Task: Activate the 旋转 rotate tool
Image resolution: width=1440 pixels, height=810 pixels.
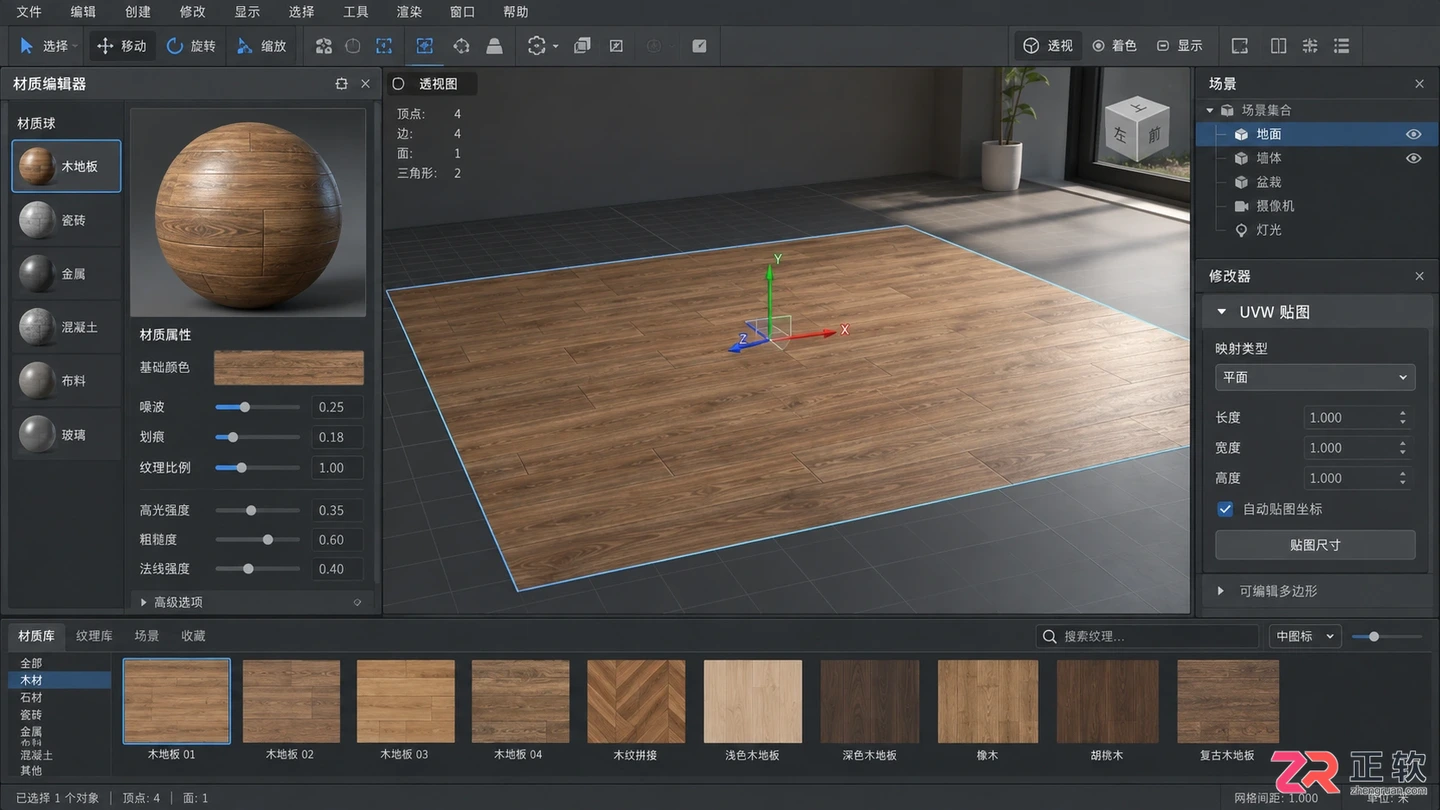Action: coord(191,46)
